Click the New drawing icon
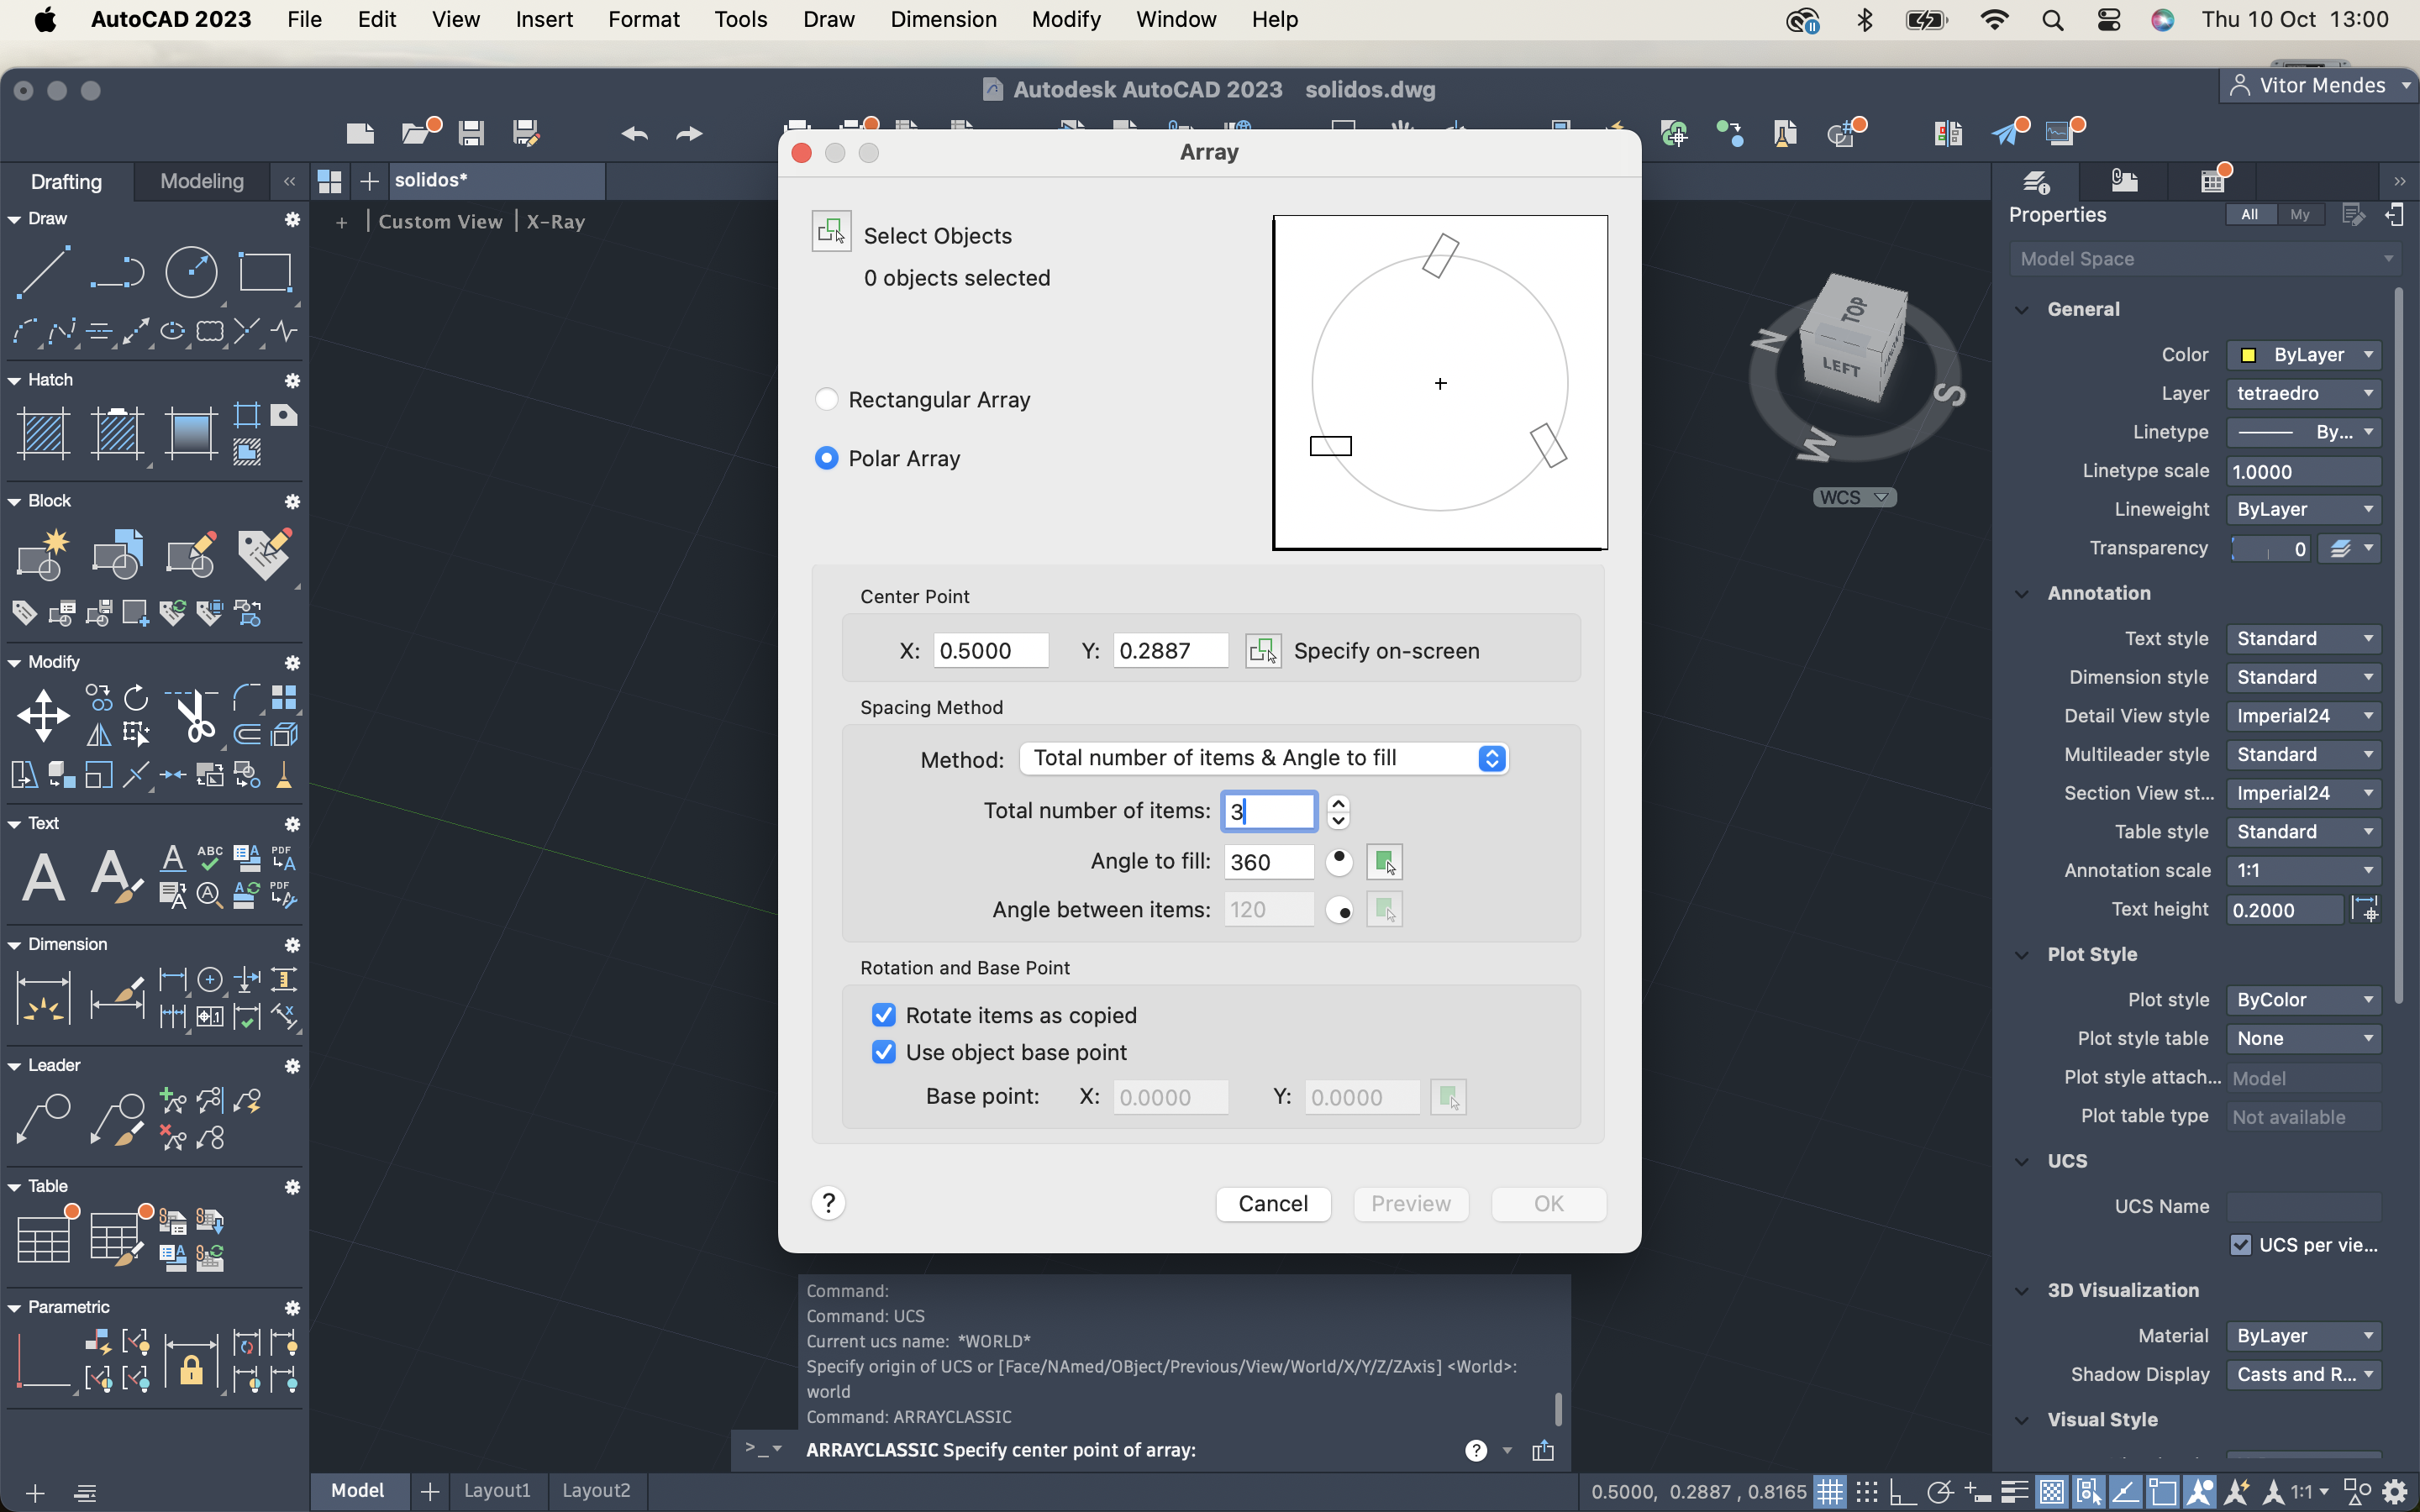Image resolution: width=2420 pixels, height=1512 pixels. point(360,133)
